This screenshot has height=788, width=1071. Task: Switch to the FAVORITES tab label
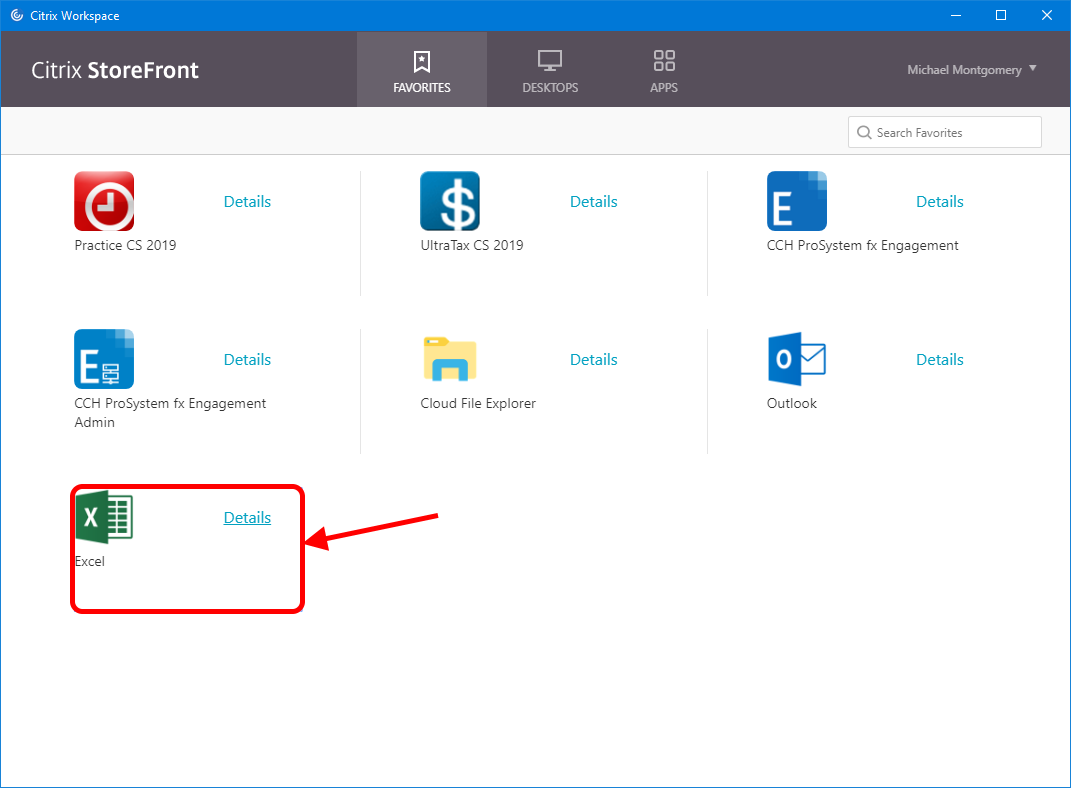click(422, 87)
